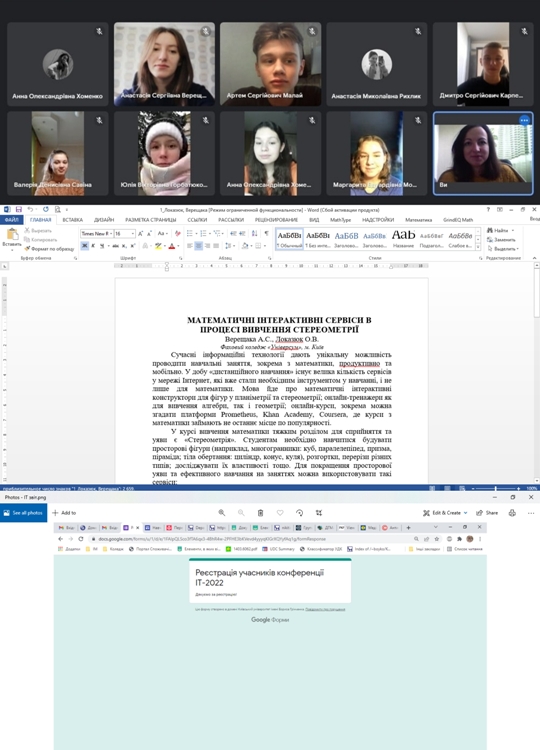540x750 pixels.
Task: Save the Word document with floppy icon
Action: point(19,210)
